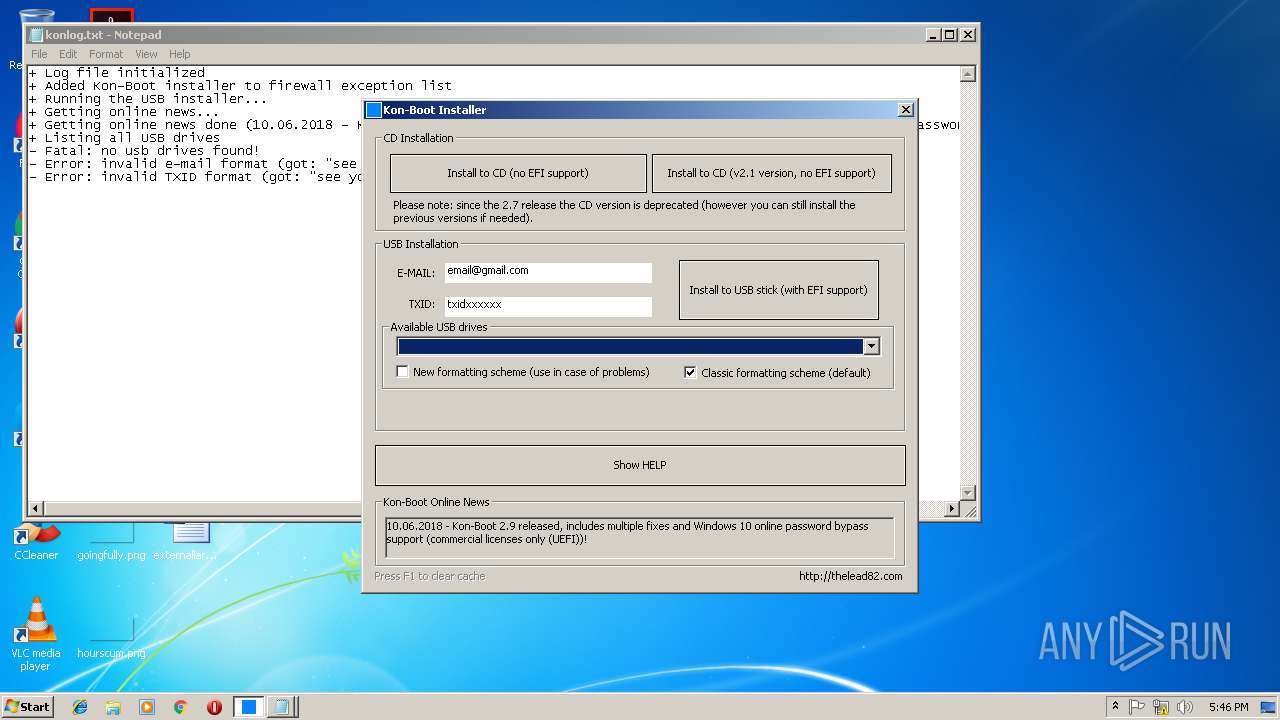Click Notepad vertical scrollbar up arrow

click(x=967, y=74)
